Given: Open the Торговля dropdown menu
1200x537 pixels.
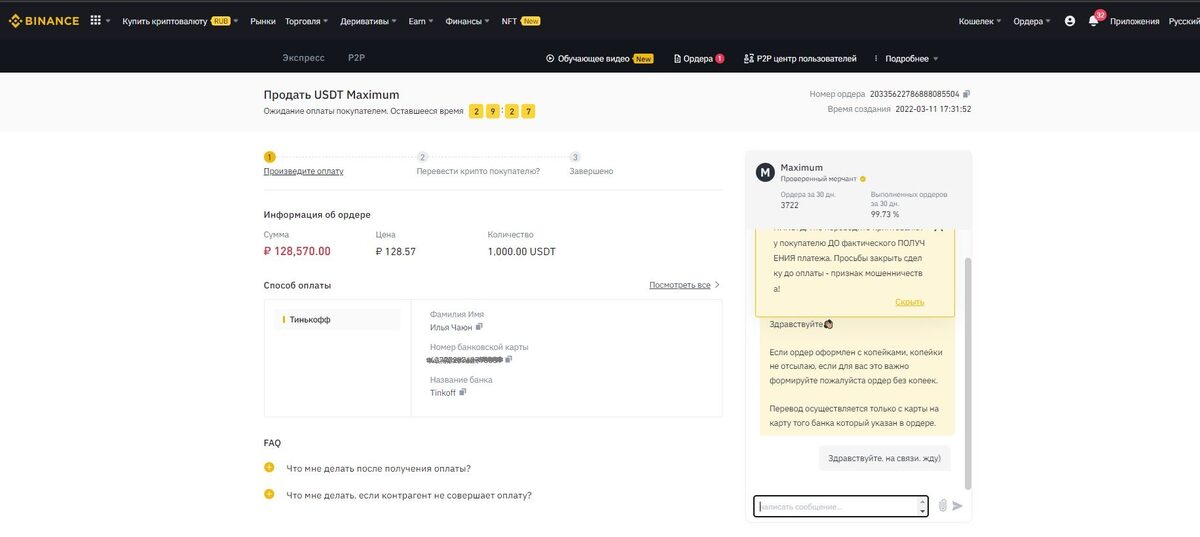Looking at the screenshot, I should point(306,20).
